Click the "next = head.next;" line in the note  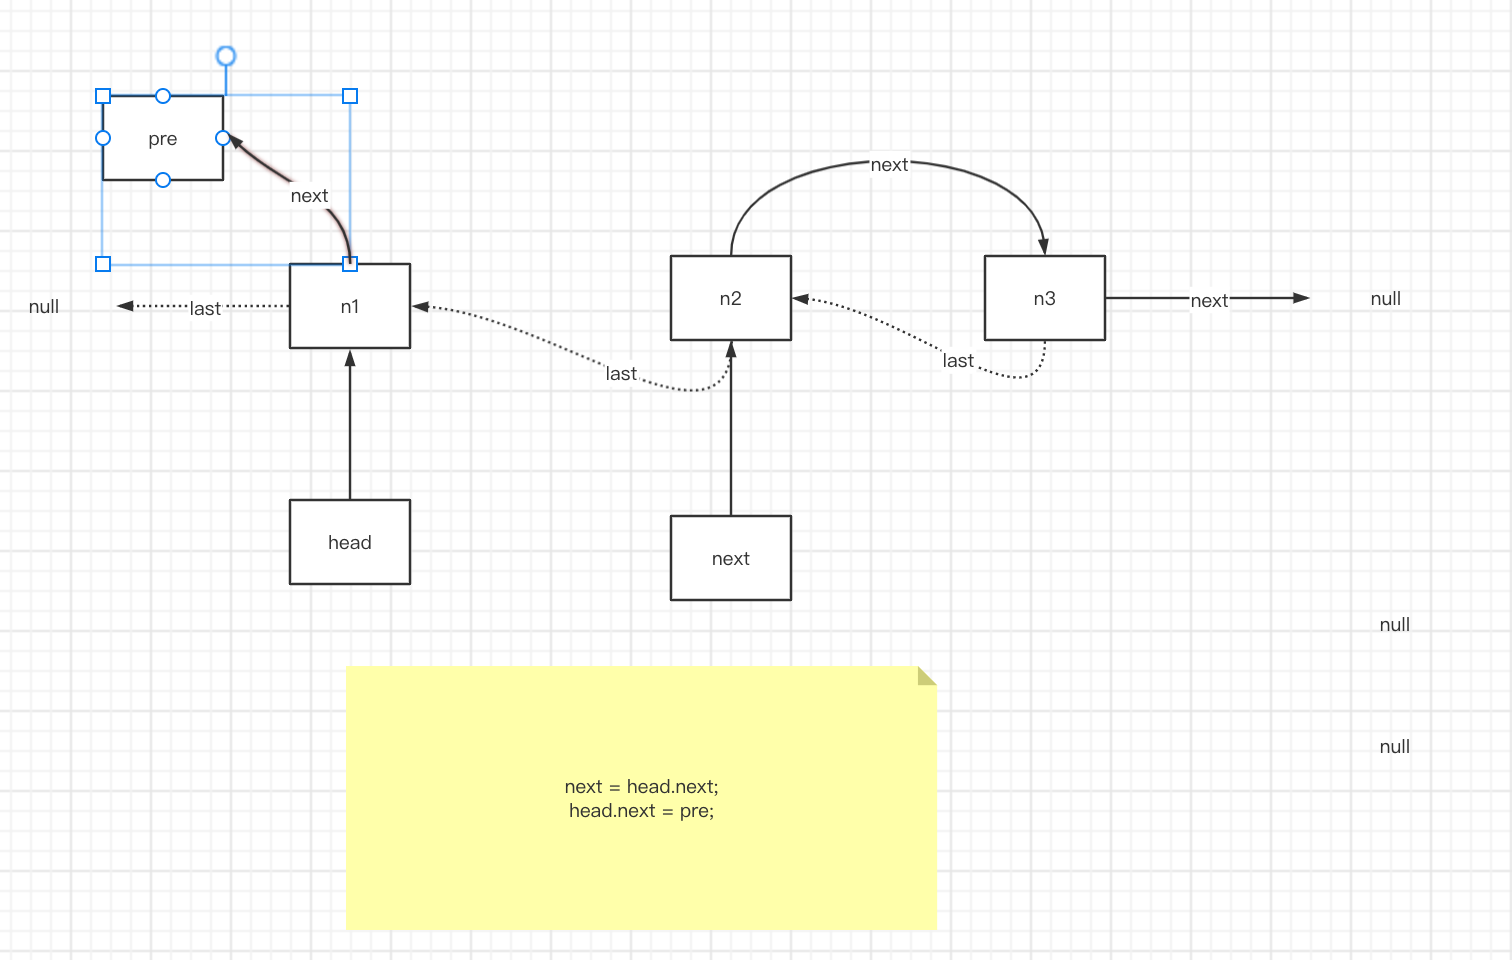[642, 787]
